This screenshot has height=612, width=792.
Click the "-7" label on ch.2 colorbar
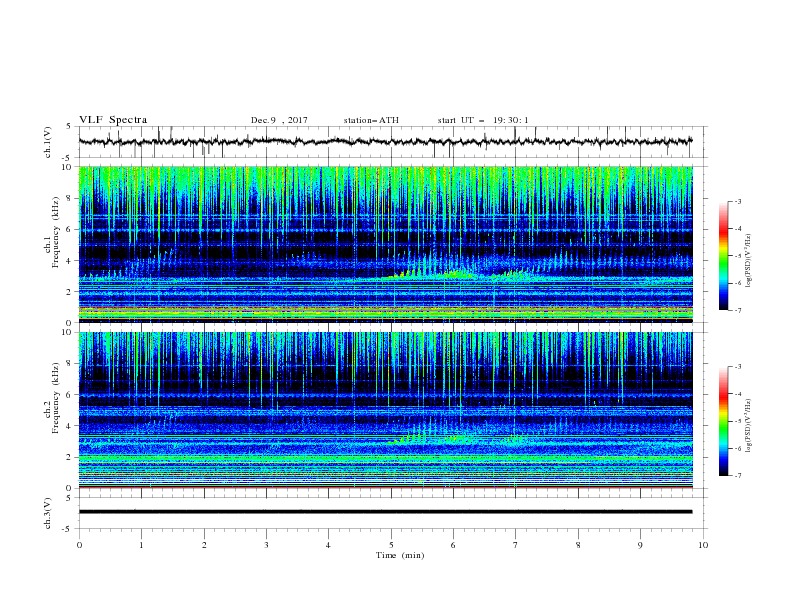737,476
